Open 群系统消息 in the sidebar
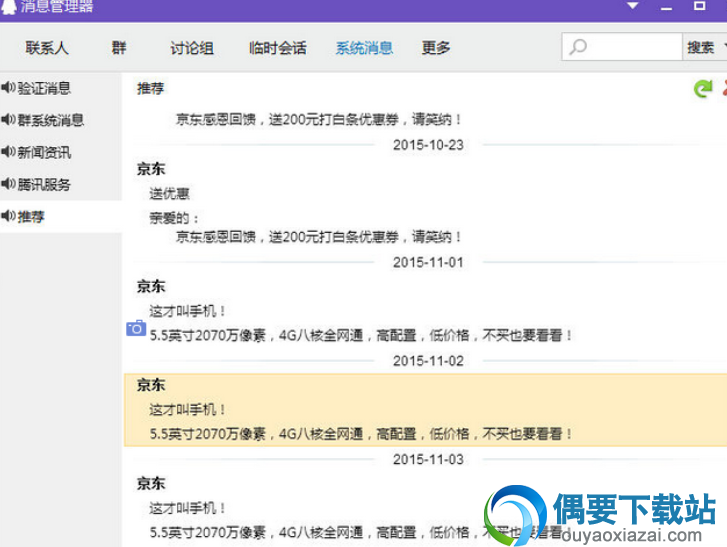 pos(61,120)
